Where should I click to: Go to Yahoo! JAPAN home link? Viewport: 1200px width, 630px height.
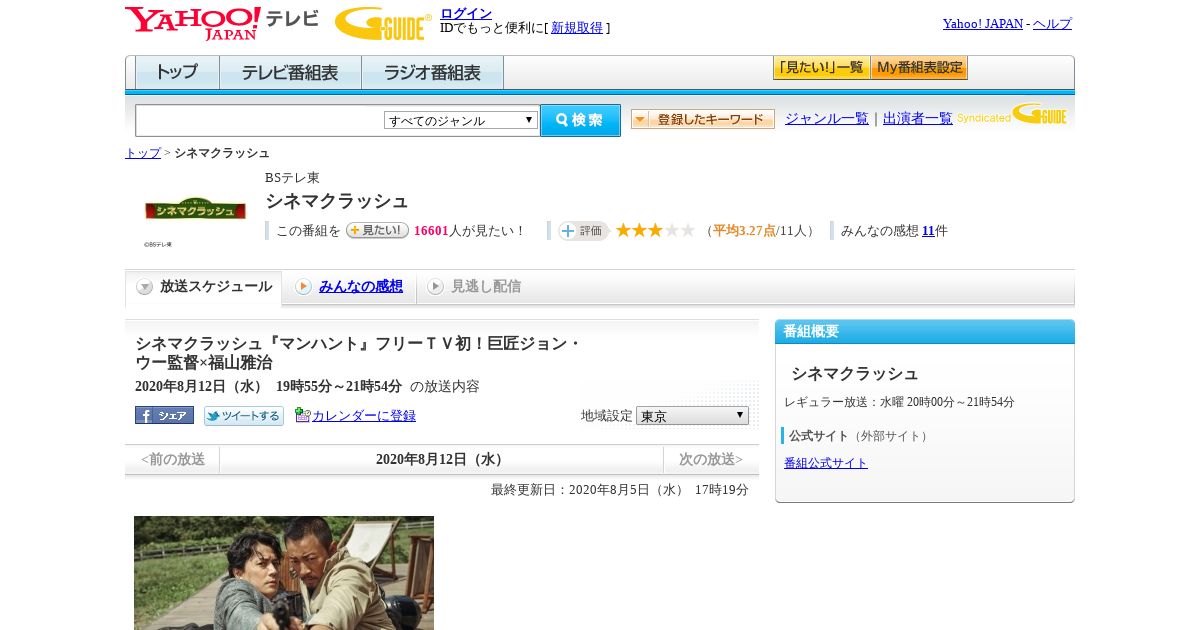point(983,24)
